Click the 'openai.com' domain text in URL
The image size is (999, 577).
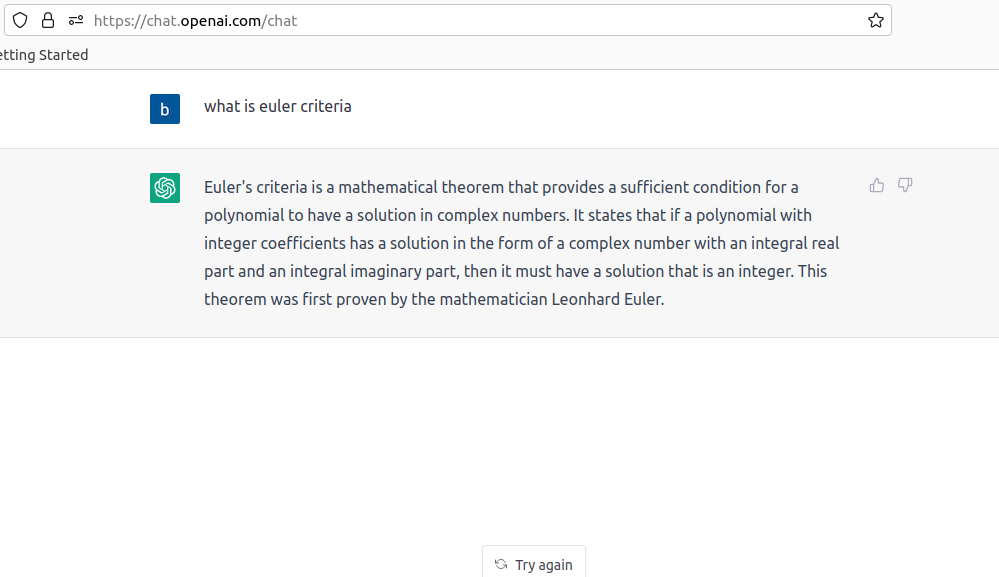220,21
